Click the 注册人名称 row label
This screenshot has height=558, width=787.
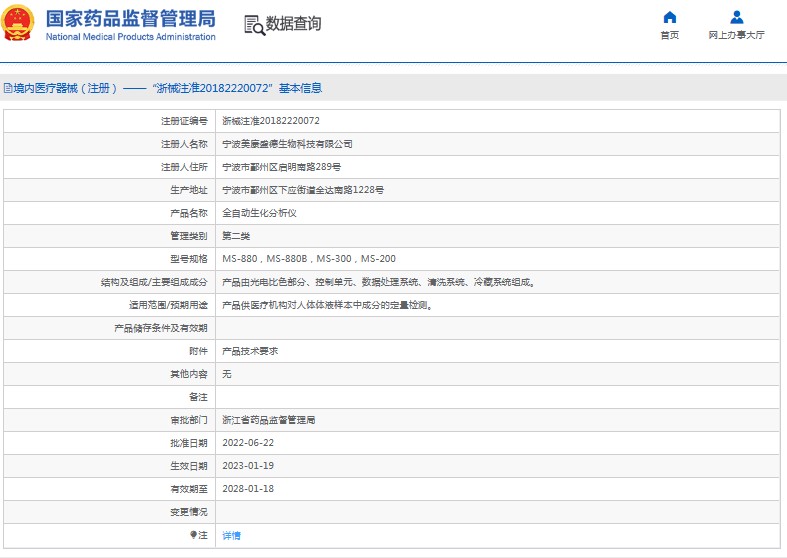184,144
